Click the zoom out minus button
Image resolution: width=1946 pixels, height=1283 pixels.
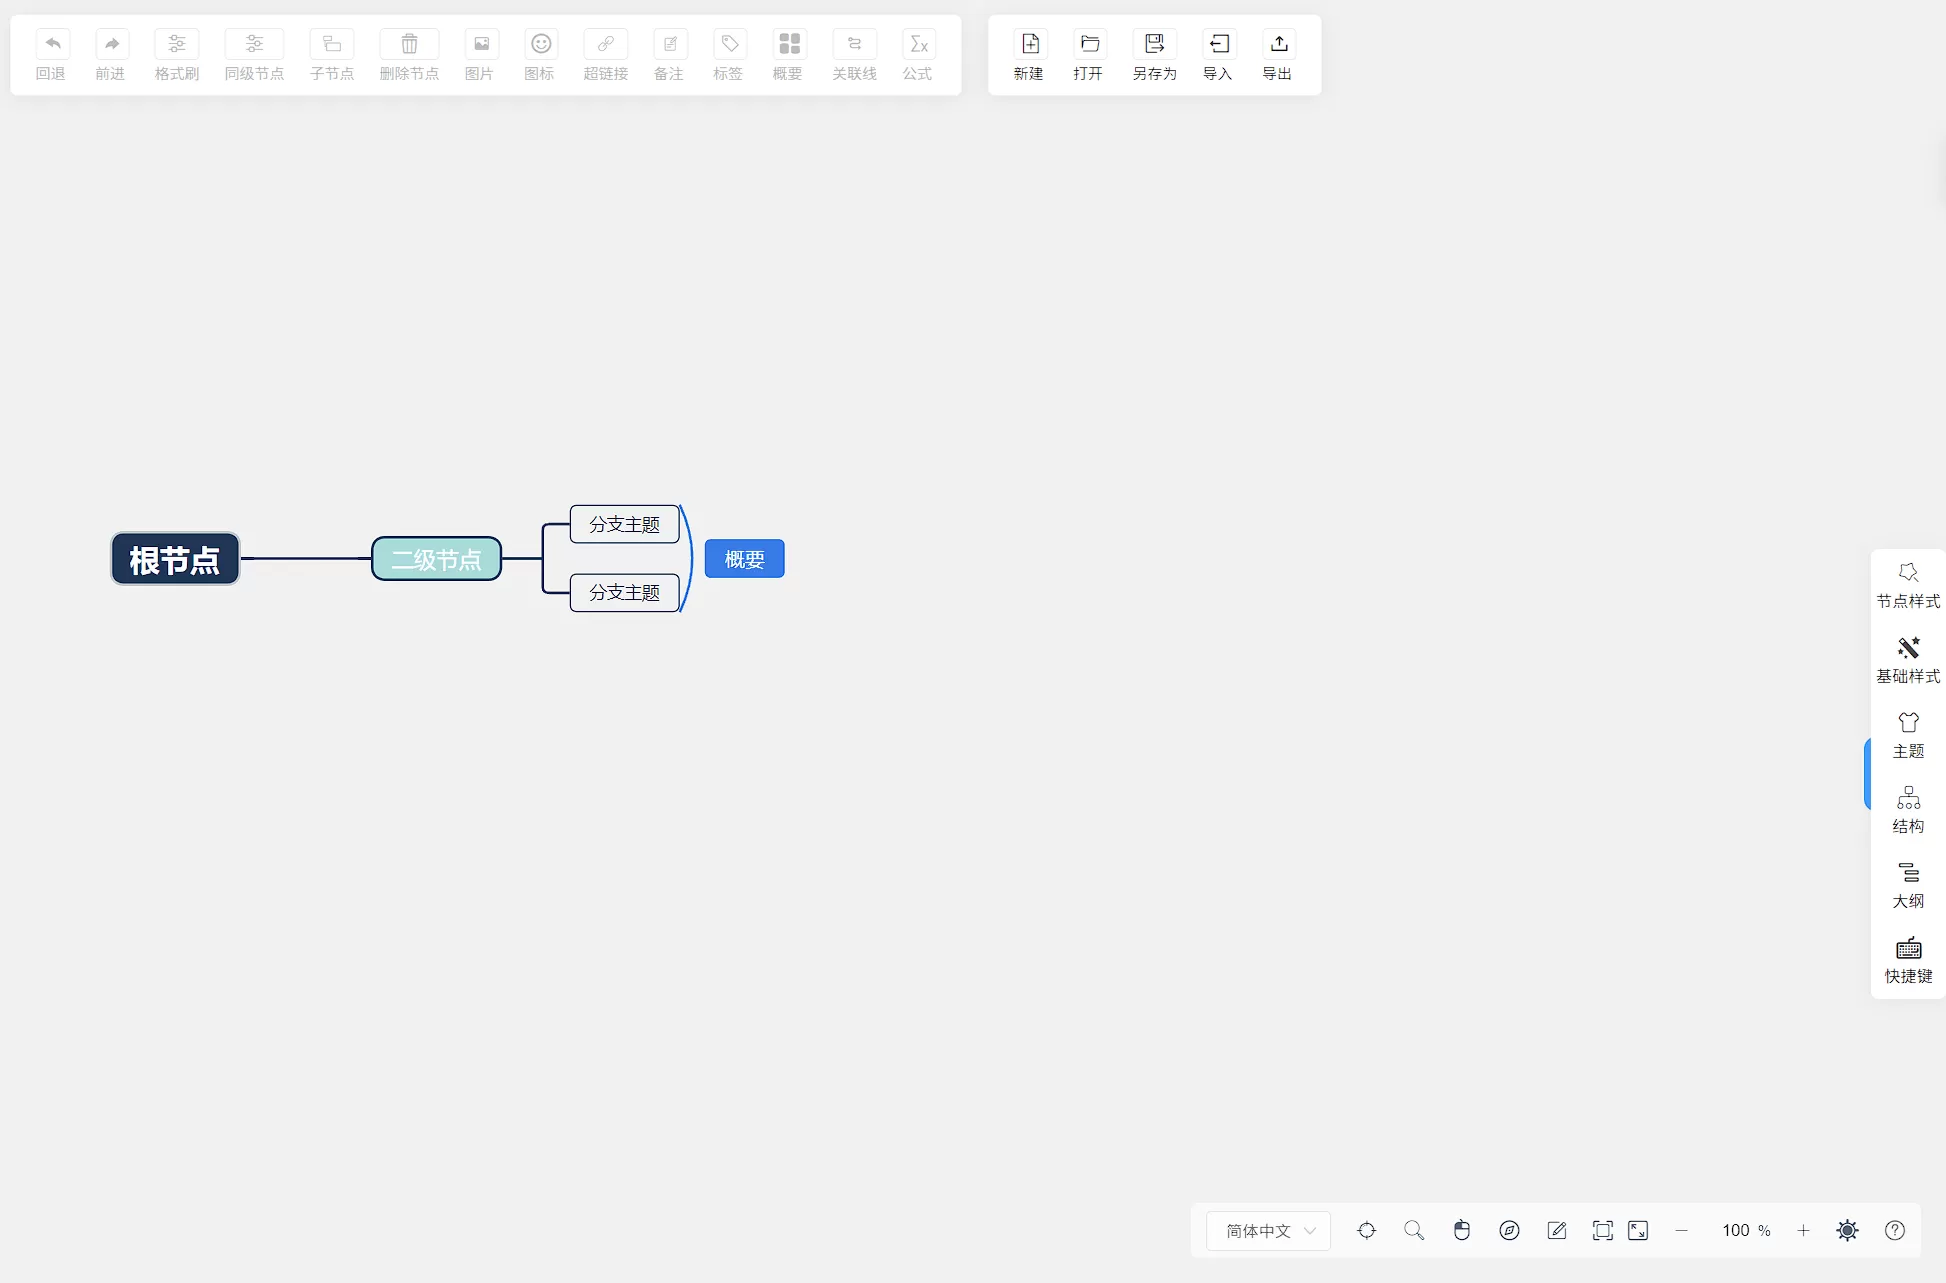1682,1230
